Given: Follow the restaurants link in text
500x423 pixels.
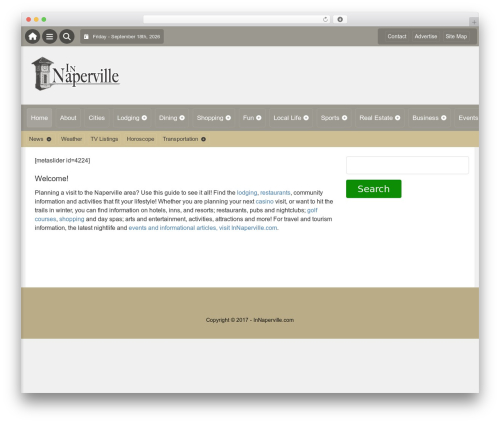Looking at the screenshot, I should point(275,193).
